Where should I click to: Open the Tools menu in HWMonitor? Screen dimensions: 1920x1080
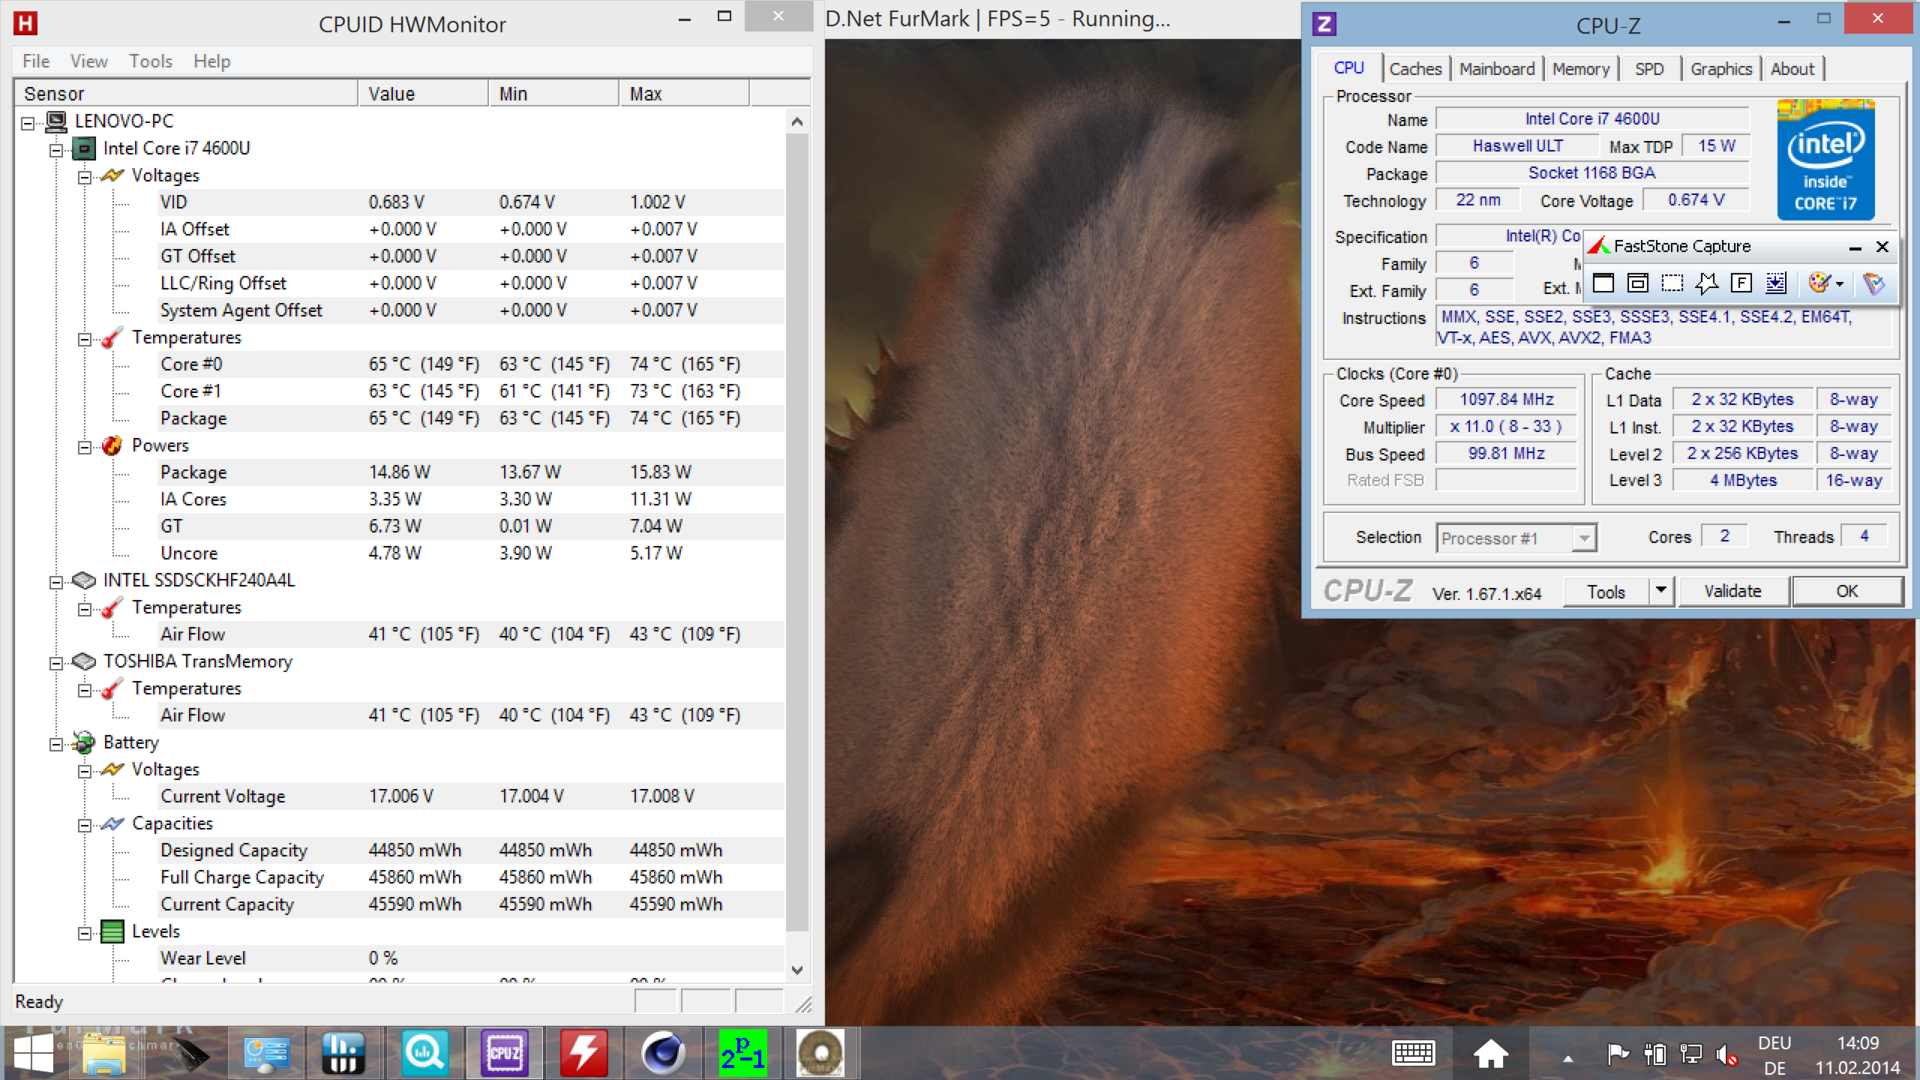[150, 61]
